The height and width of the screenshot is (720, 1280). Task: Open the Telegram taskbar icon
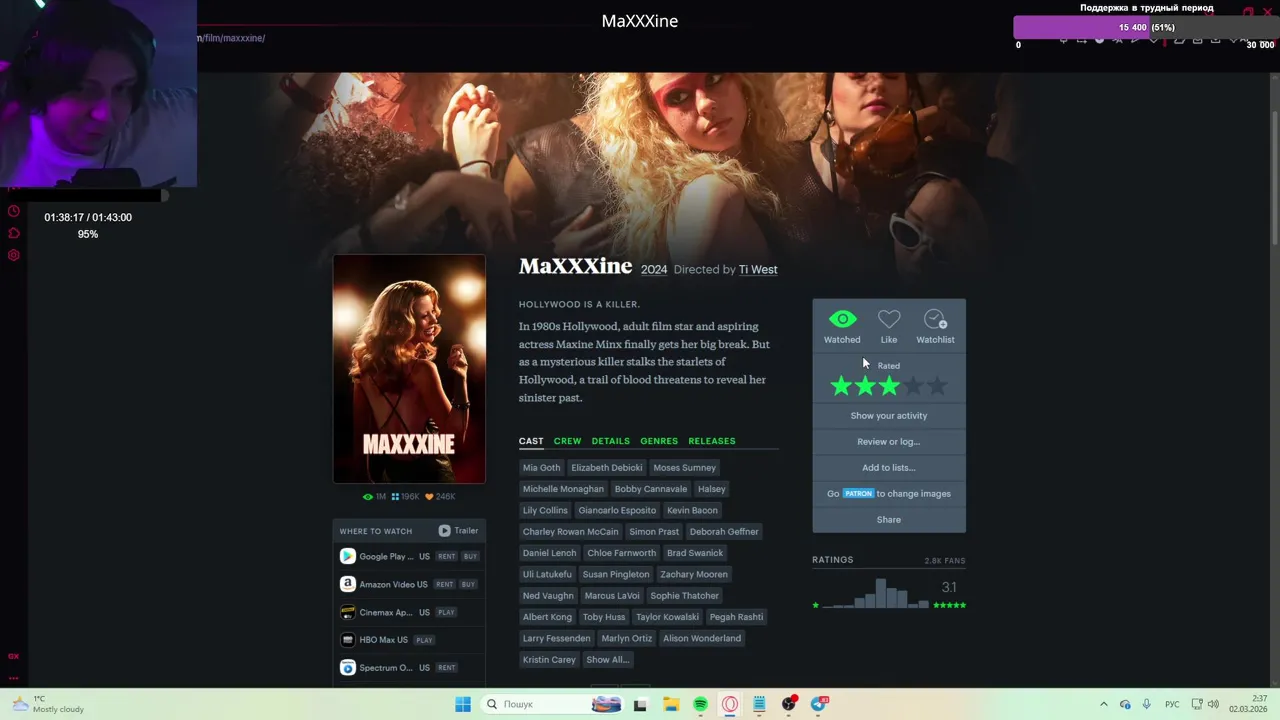tap(819, 704)
